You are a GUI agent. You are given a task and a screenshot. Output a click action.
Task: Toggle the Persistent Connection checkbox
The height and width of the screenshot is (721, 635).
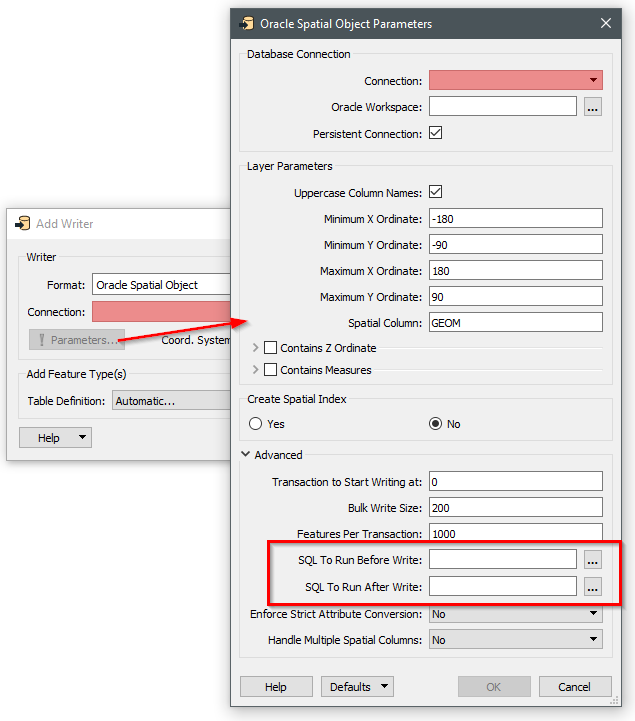[435, 133]
